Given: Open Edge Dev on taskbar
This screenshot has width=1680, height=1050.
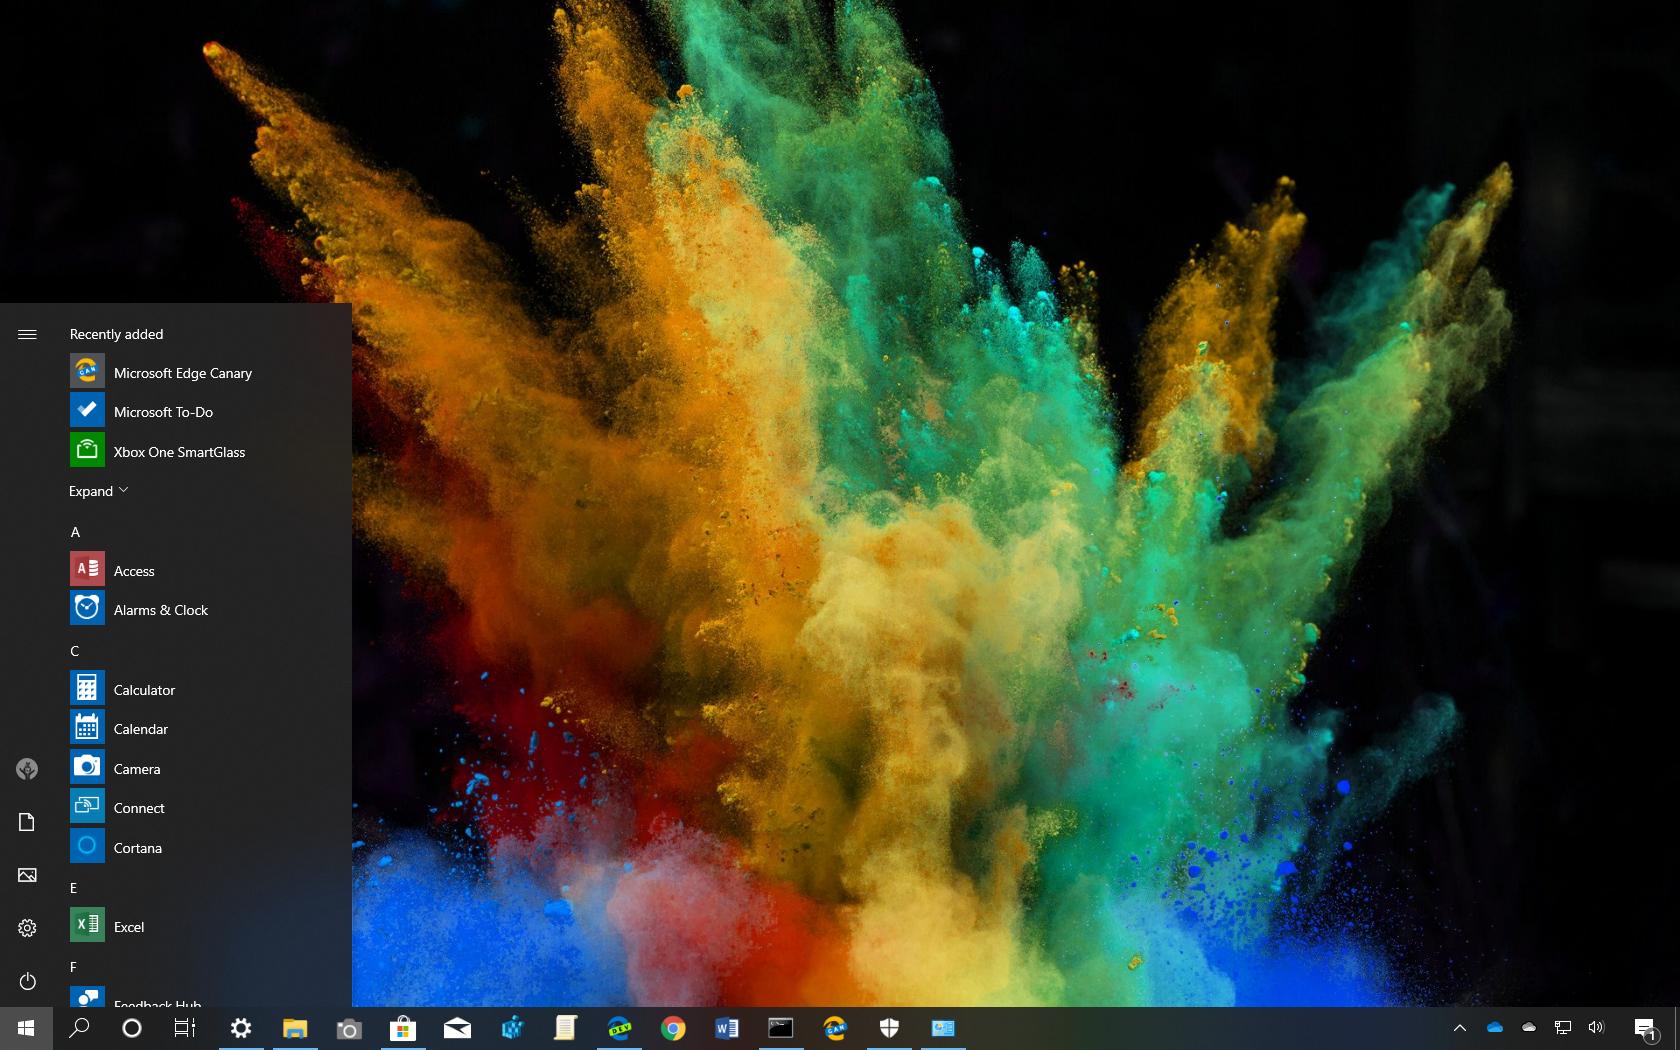Looking at the screenshot, I should pyautogui.click(x=619, y=1028).
